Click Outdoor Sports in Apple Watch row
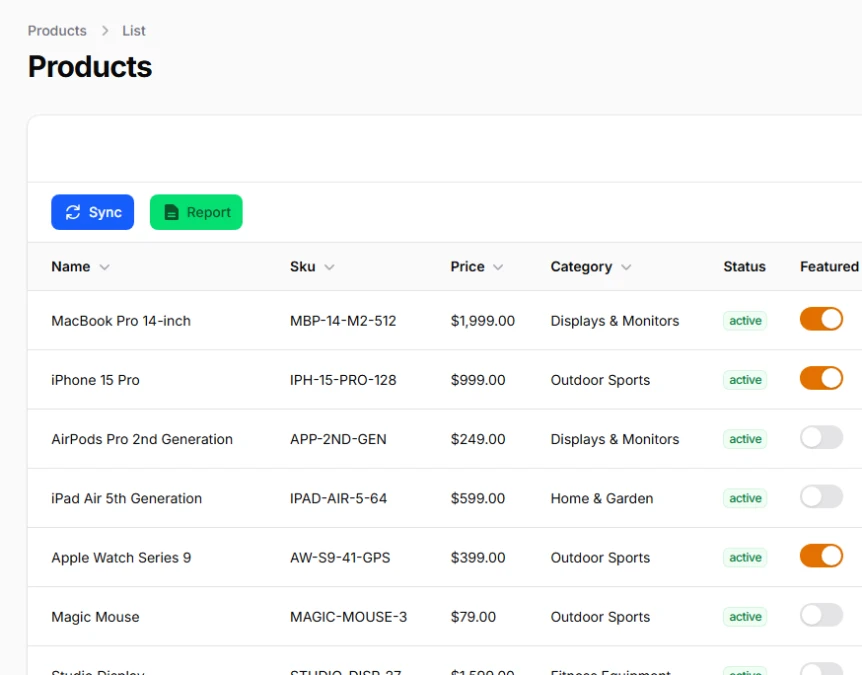The image size is (862, 675). [600, 558]
